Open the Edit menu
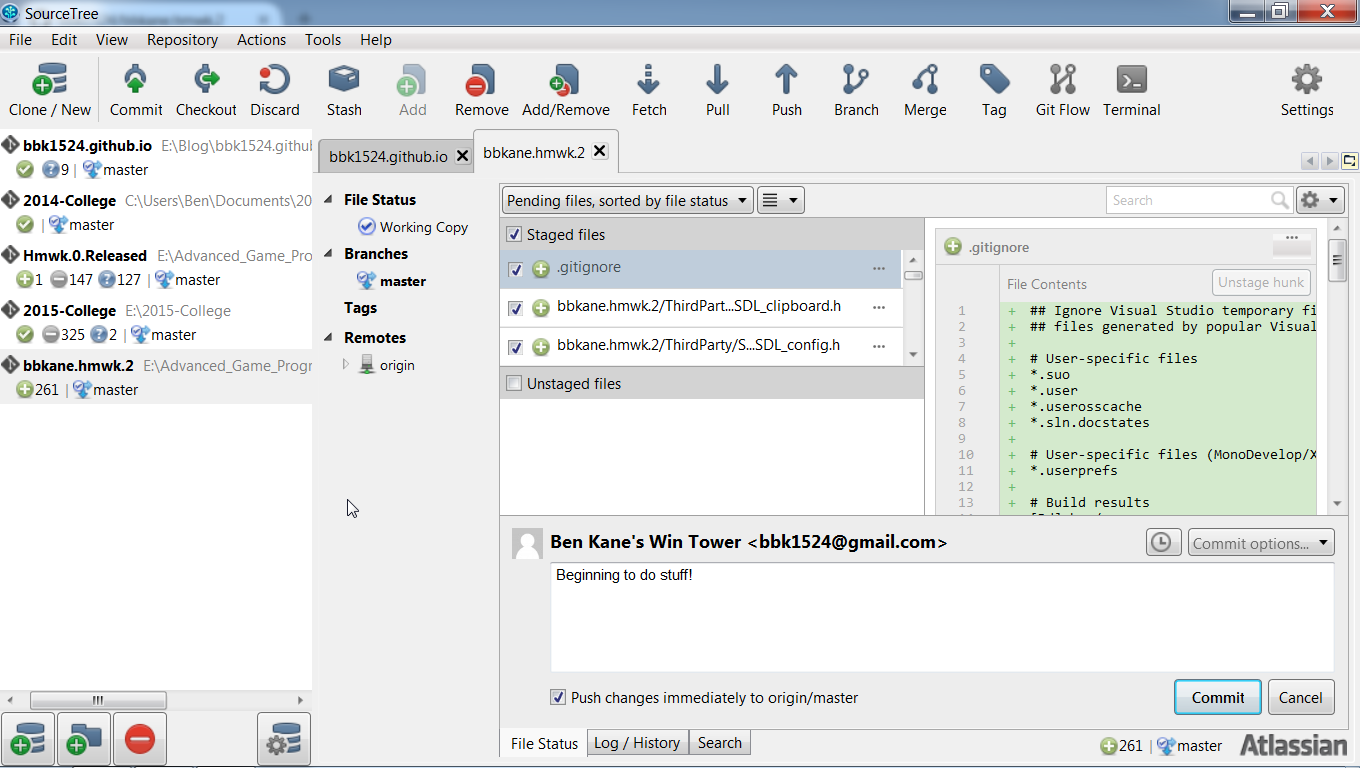Viewport: 1360px width, 768px height. click(x=64, y=40)
